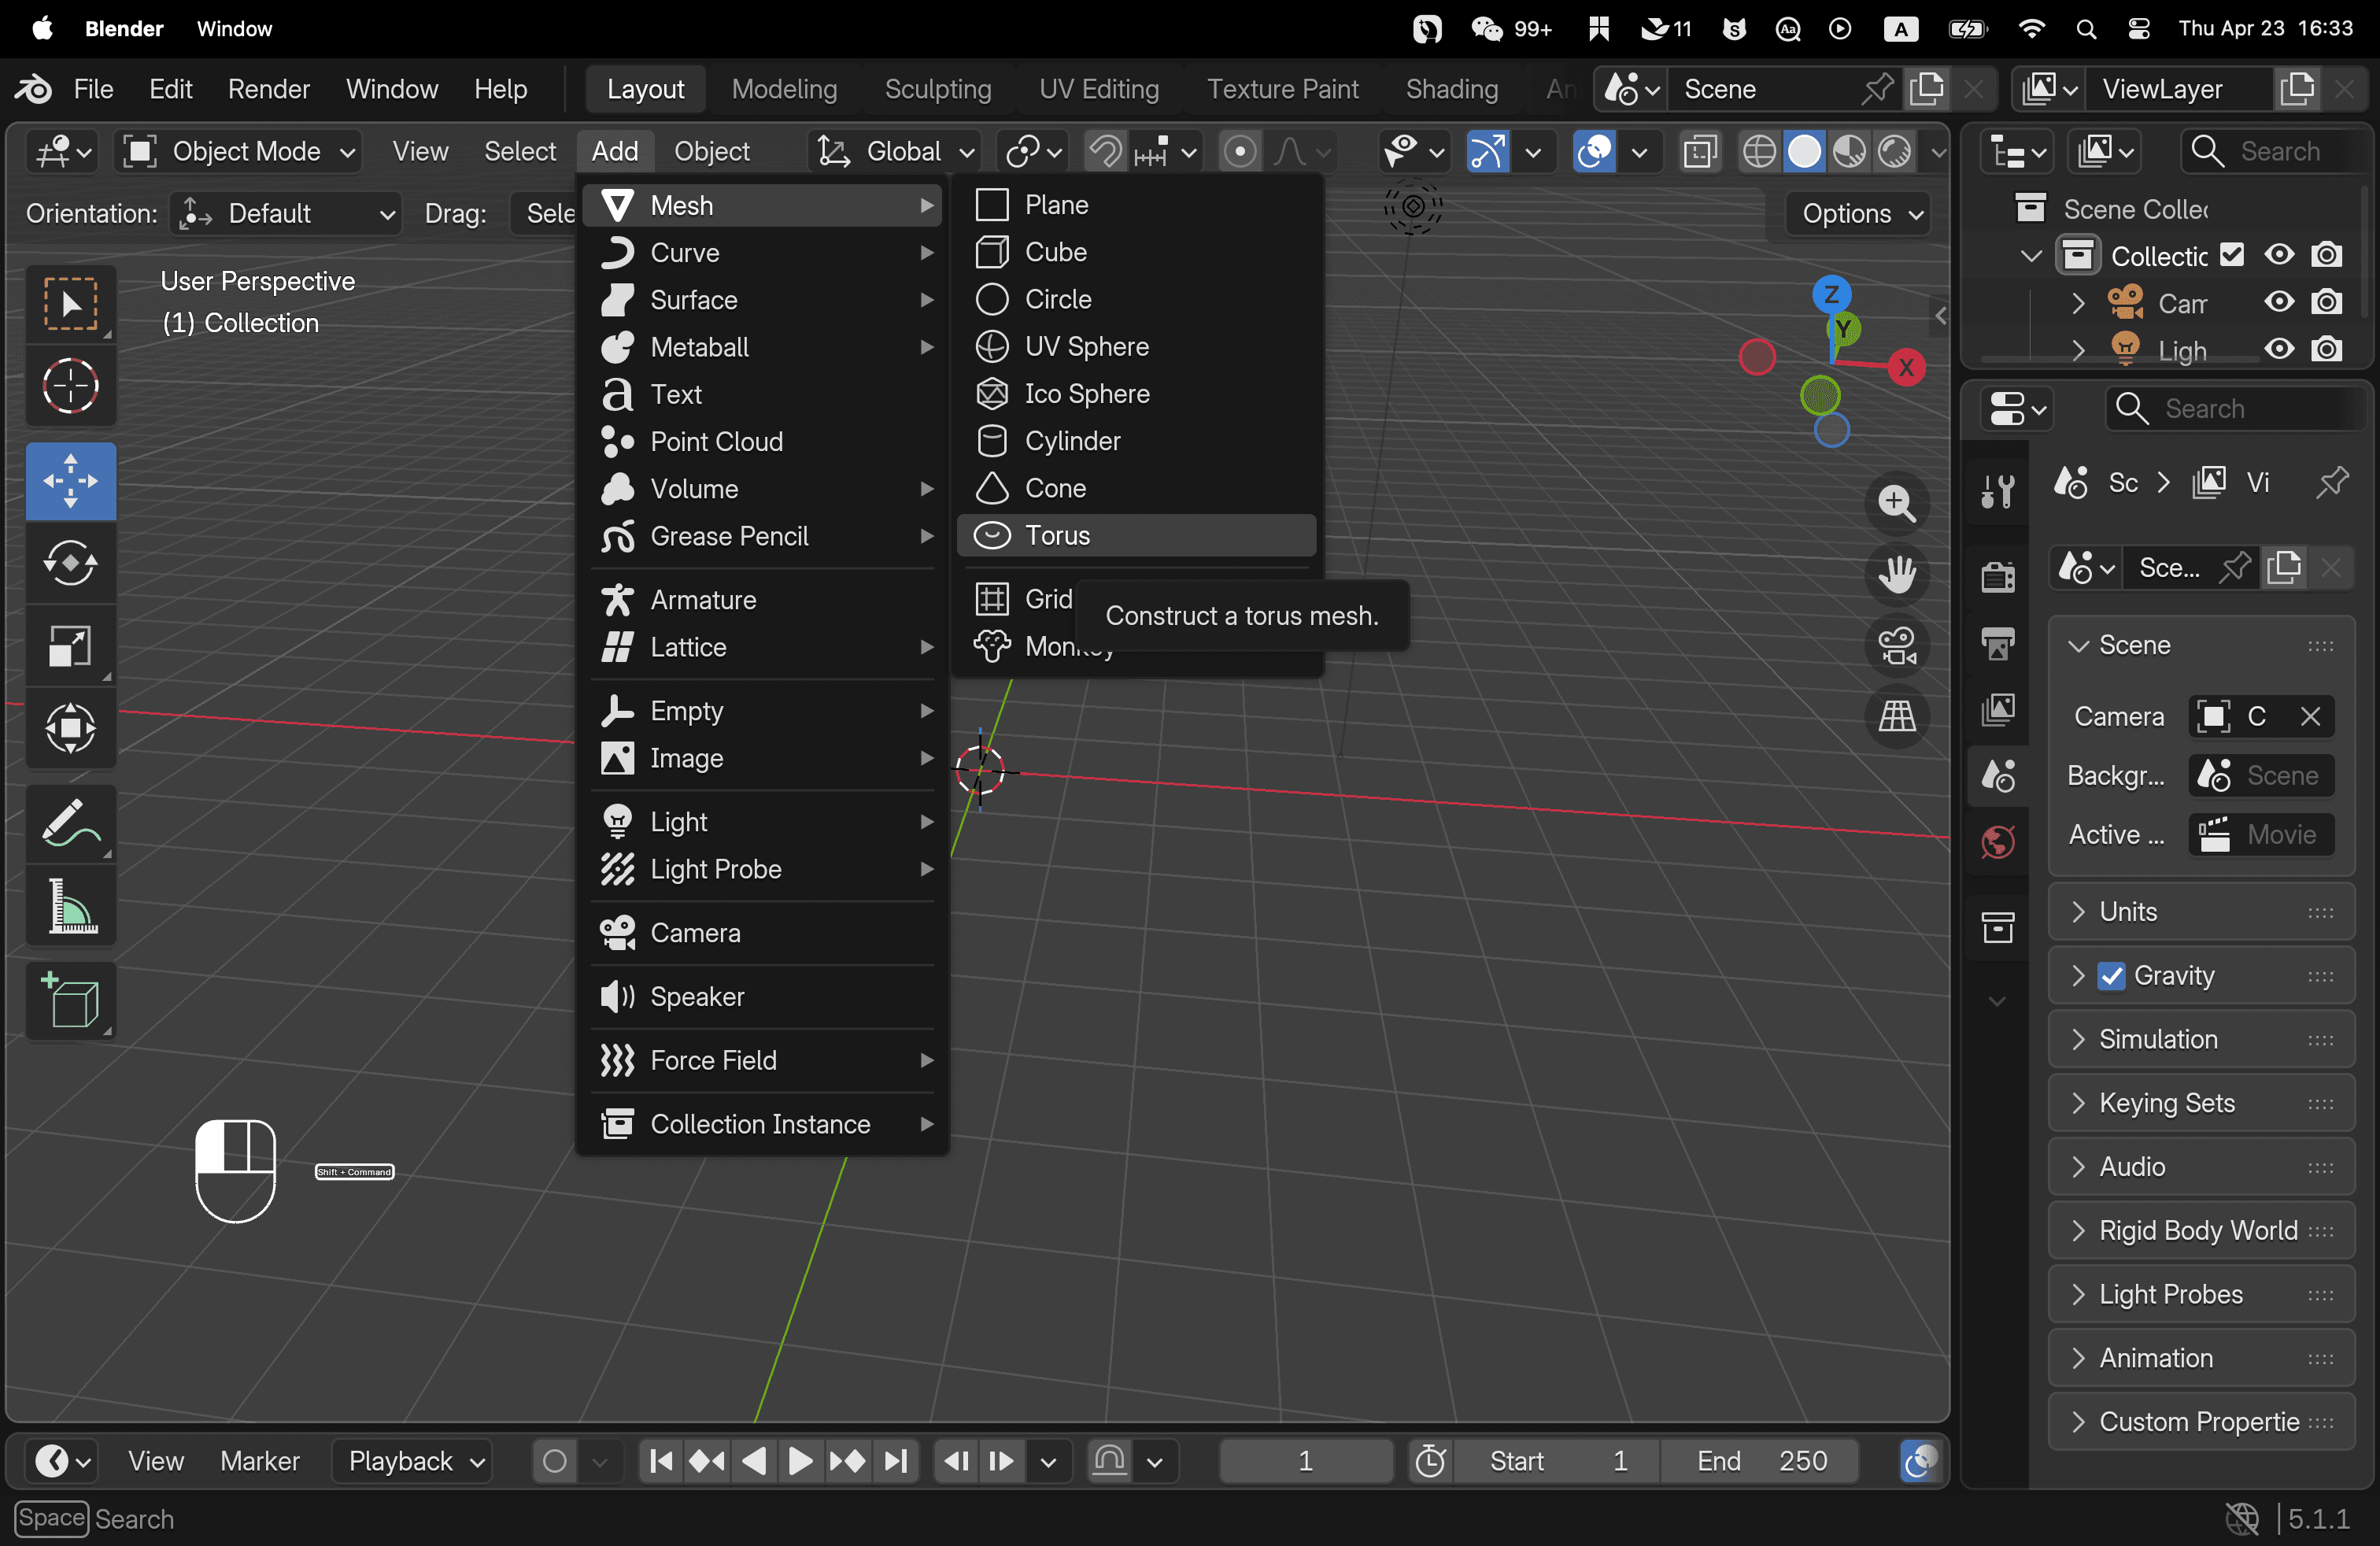Hide the Camera object in viewport
This screenshot has height=1546, width=2380.
click(2279, 302)
